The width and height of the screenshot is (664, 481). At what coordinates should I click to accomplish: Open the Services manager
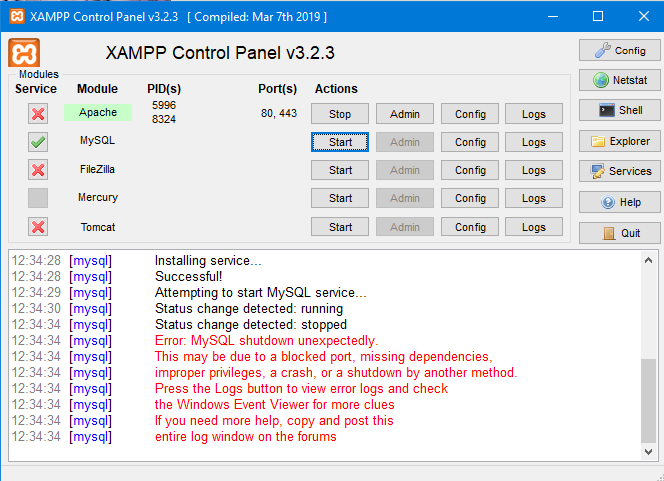[x=619, y=171]
